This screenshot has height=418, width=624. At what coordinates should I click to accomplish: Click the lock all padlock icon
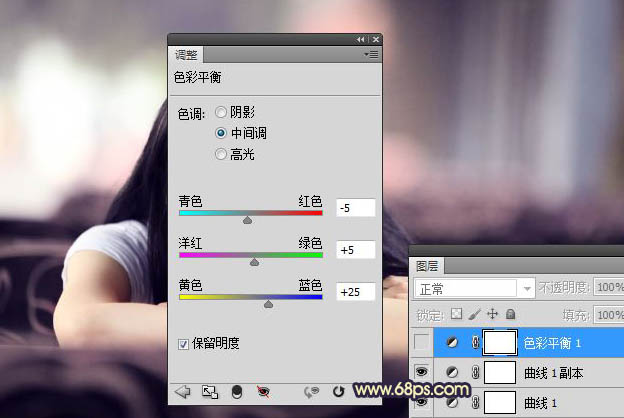pos(509,314)
